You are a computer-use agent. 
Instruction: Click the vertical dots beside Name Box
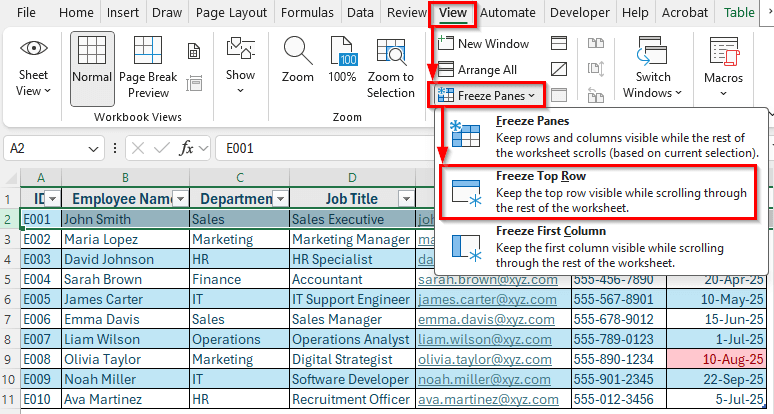(x=115, y=148)
